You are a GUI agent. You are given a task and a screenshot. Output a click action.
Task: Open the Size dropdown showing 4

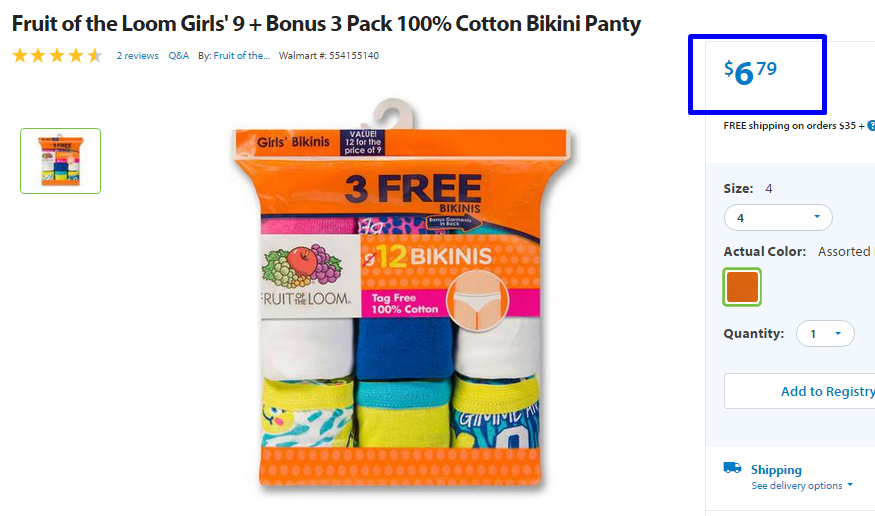pos(778,218)
